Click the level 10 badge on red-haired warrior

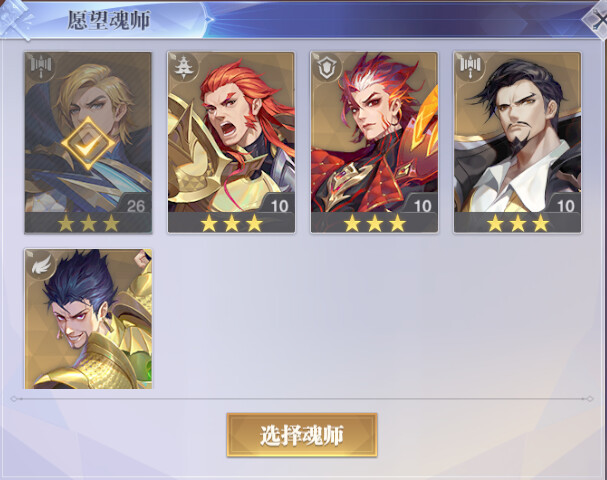279,206
